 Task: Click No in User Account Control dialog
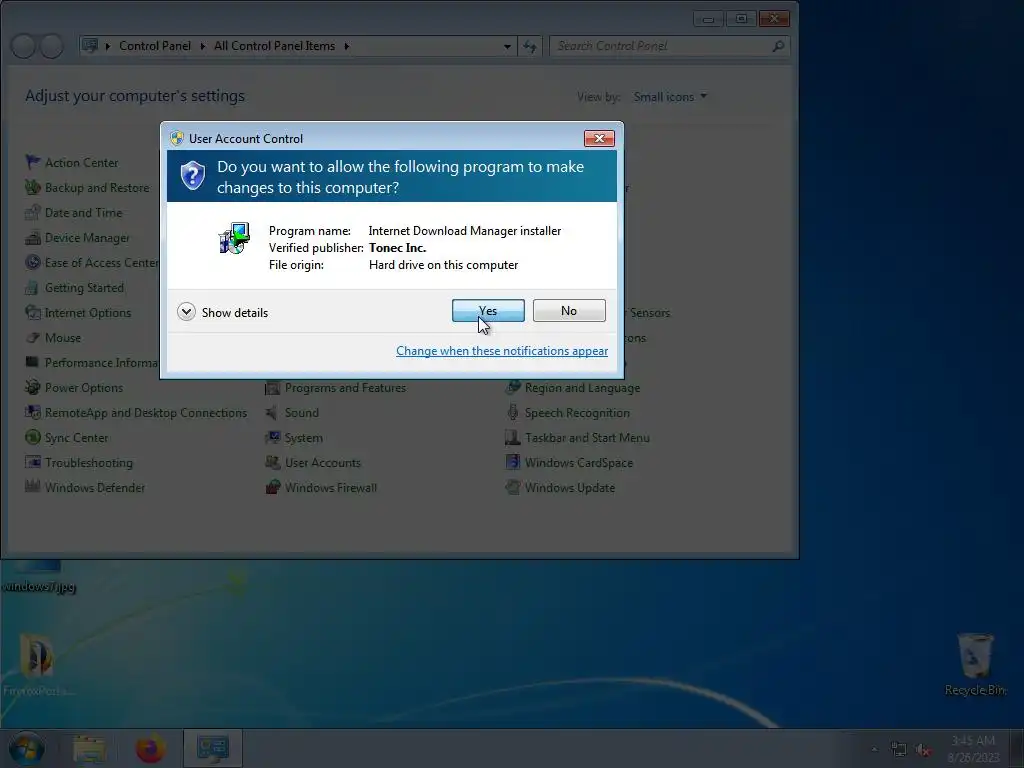pos(569,311)
